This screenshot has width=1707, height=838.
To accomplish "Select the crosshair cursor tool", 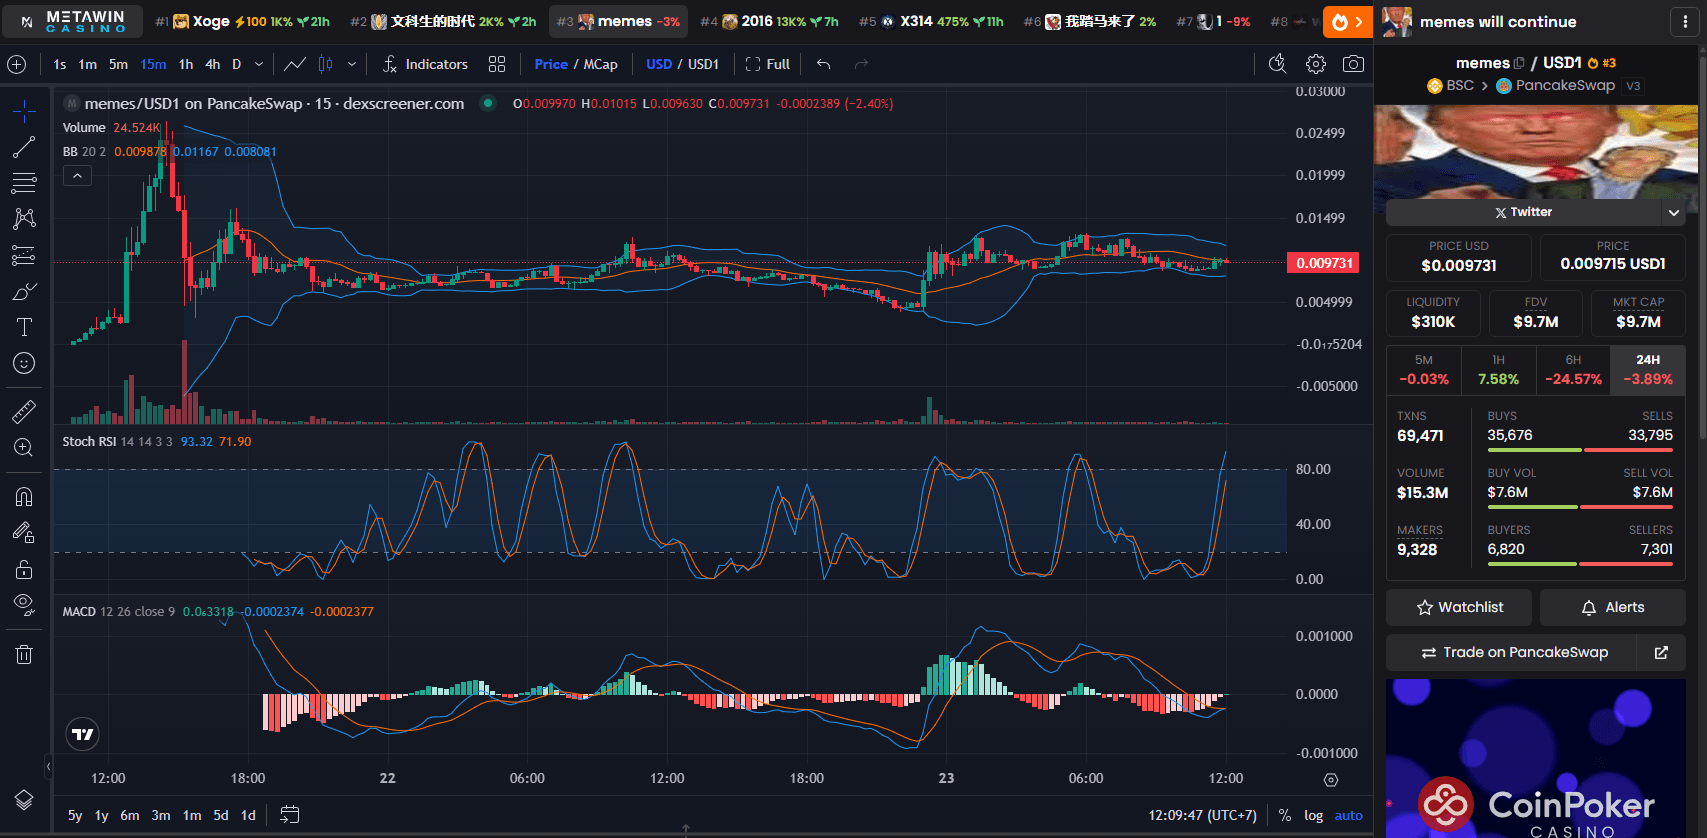I will tap(24, 110).
